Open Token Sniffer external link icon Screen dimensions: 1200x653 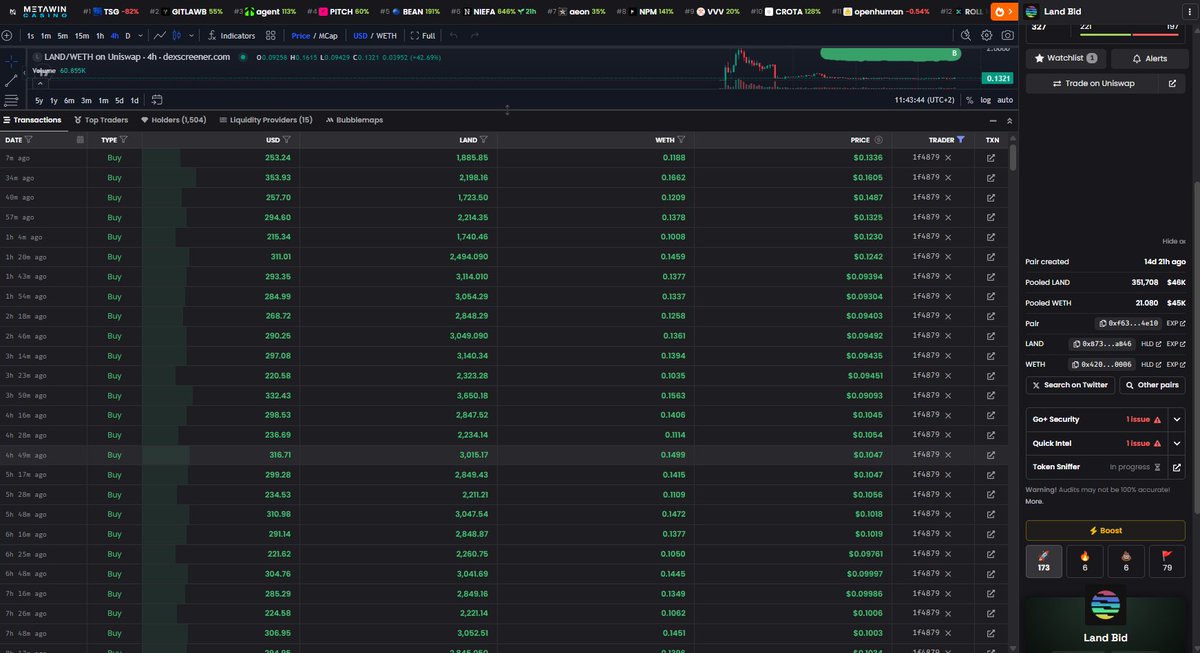coord(1176,467)
